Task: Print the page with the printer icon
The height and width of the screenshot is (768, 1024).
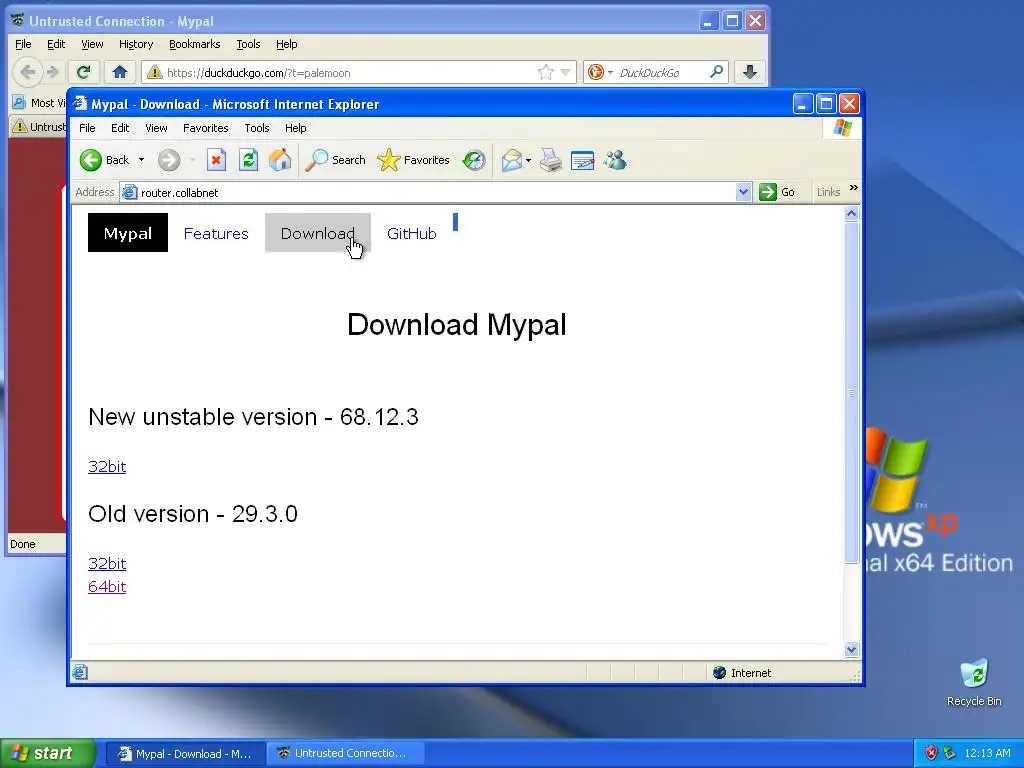Action: point(551,160)
